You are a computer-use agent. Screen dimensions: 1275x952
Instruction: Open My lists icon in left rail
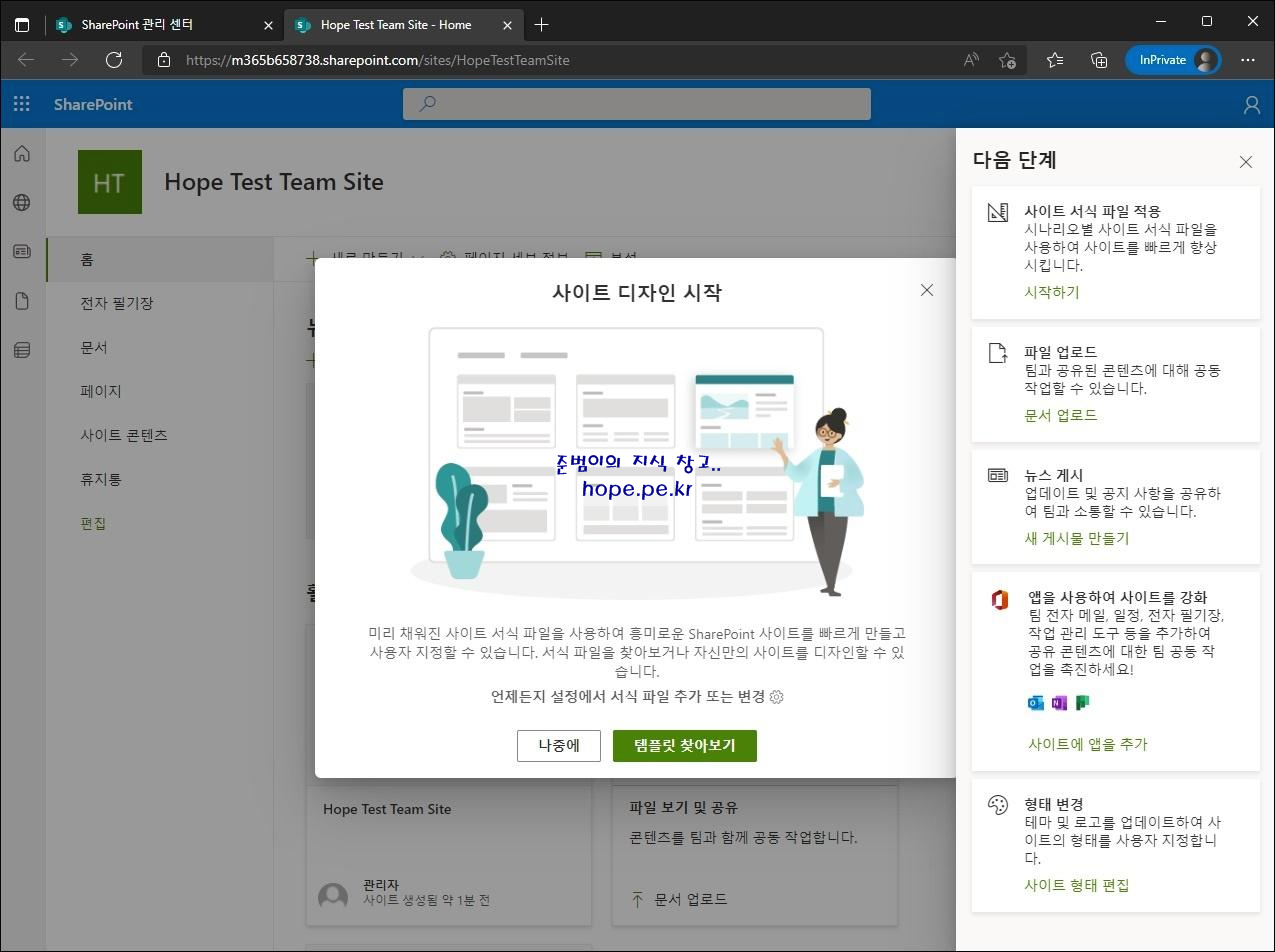22,350
